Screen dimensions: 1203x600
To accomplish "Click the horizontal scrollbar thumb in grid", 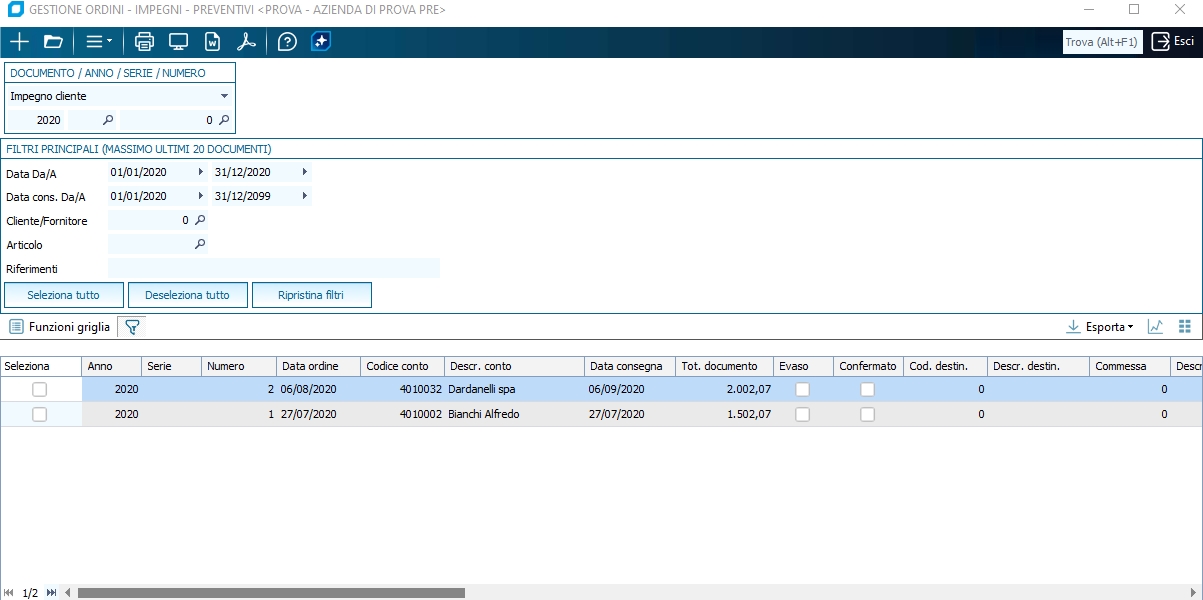I will pos(271,593).
